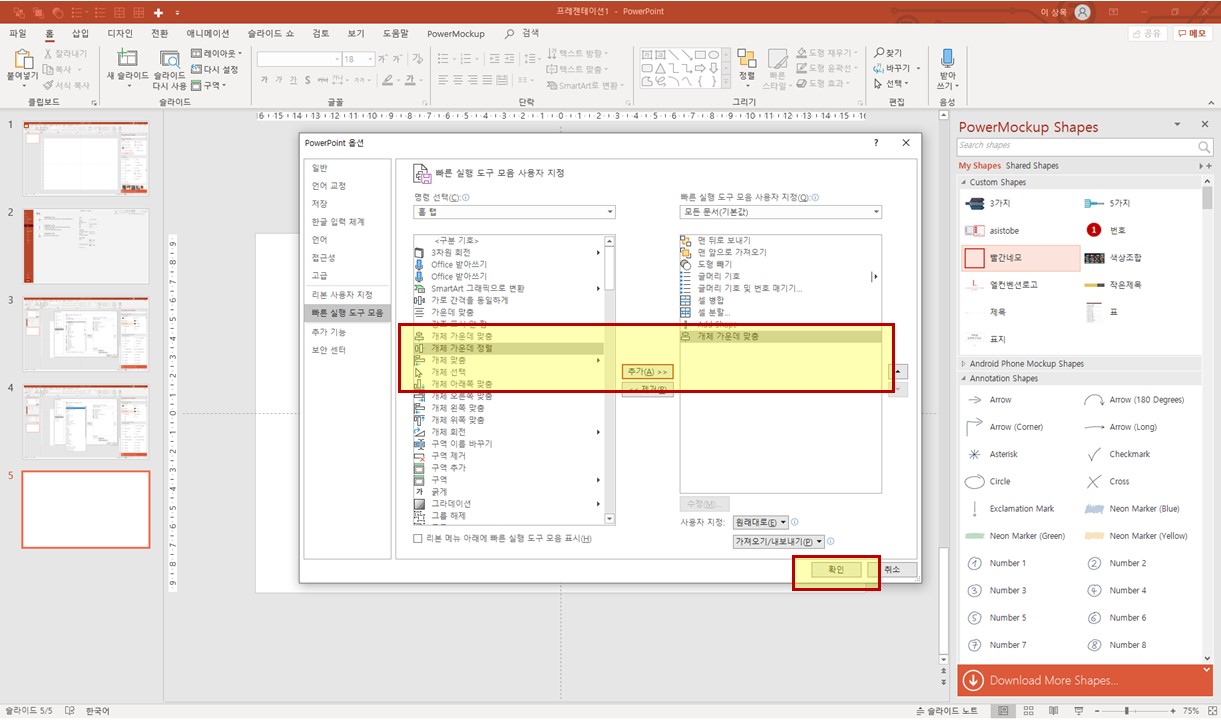Open the 파일 menu tab
The image size is (1221, 720).
click(x=18, y=33)
